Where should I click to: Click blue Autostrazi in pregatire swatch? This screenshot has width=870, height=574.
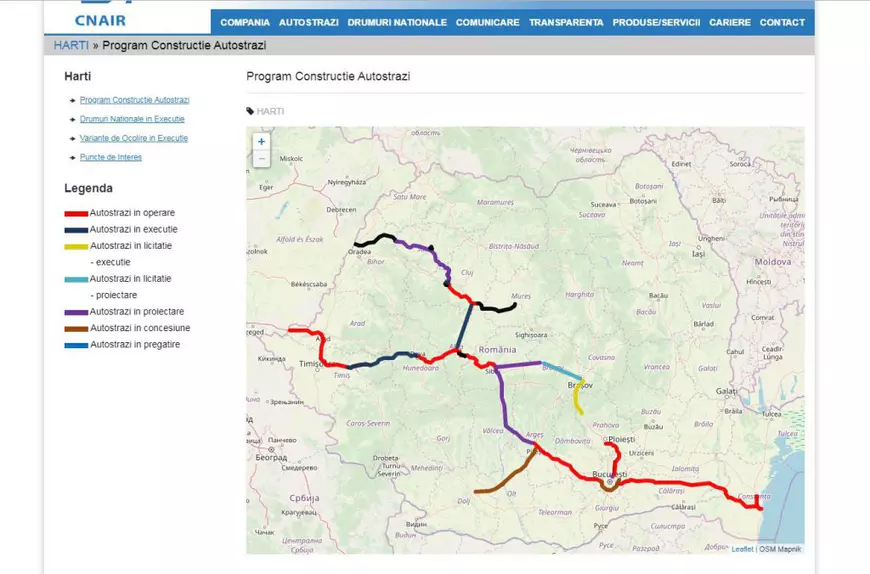click(76, 346)
